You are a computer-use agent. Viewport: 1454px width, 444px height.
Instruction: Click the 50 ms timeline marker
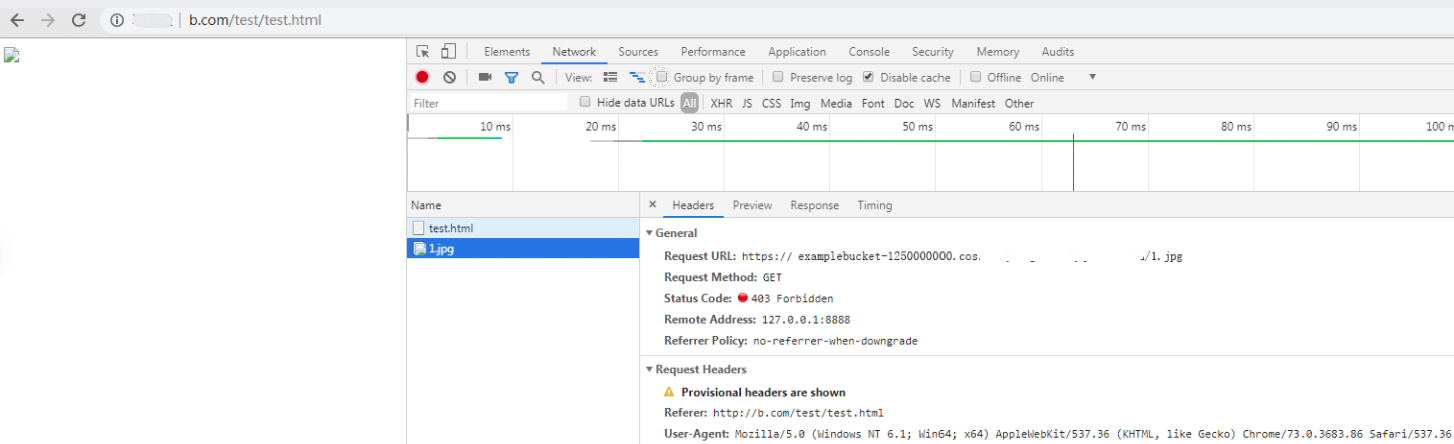[x=917, y=127]
